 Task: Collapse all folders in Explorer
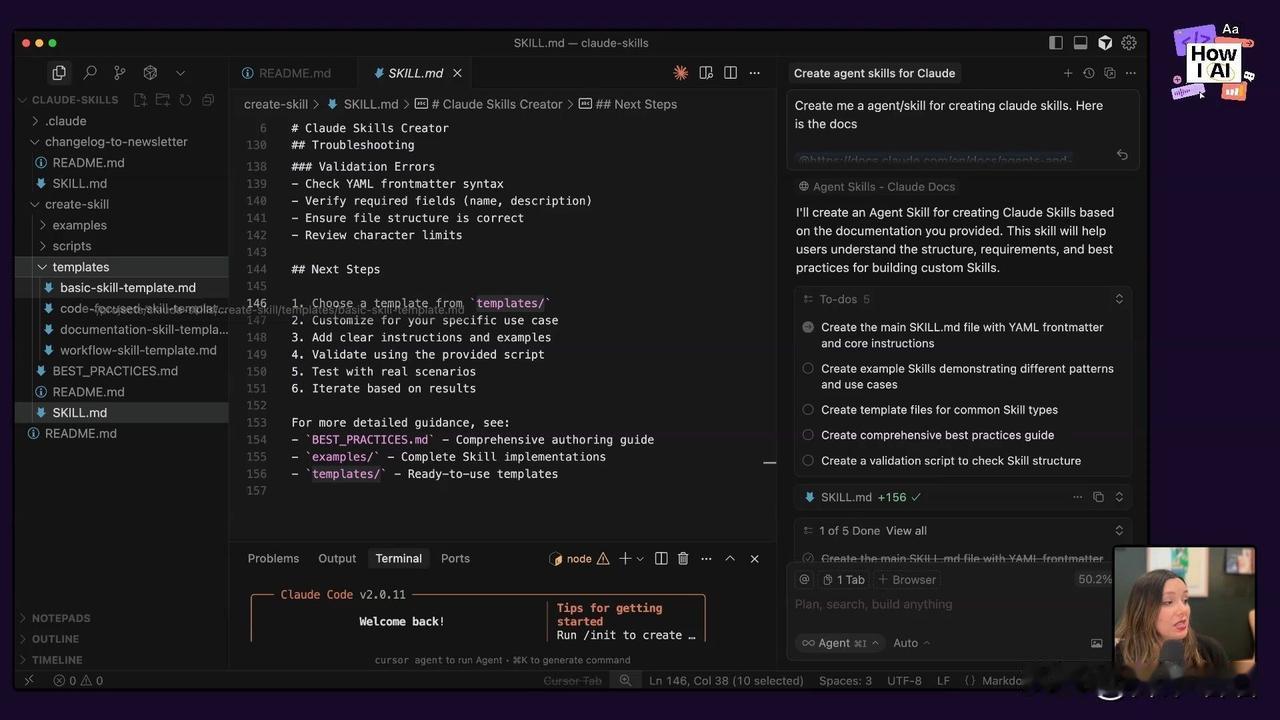208,100
